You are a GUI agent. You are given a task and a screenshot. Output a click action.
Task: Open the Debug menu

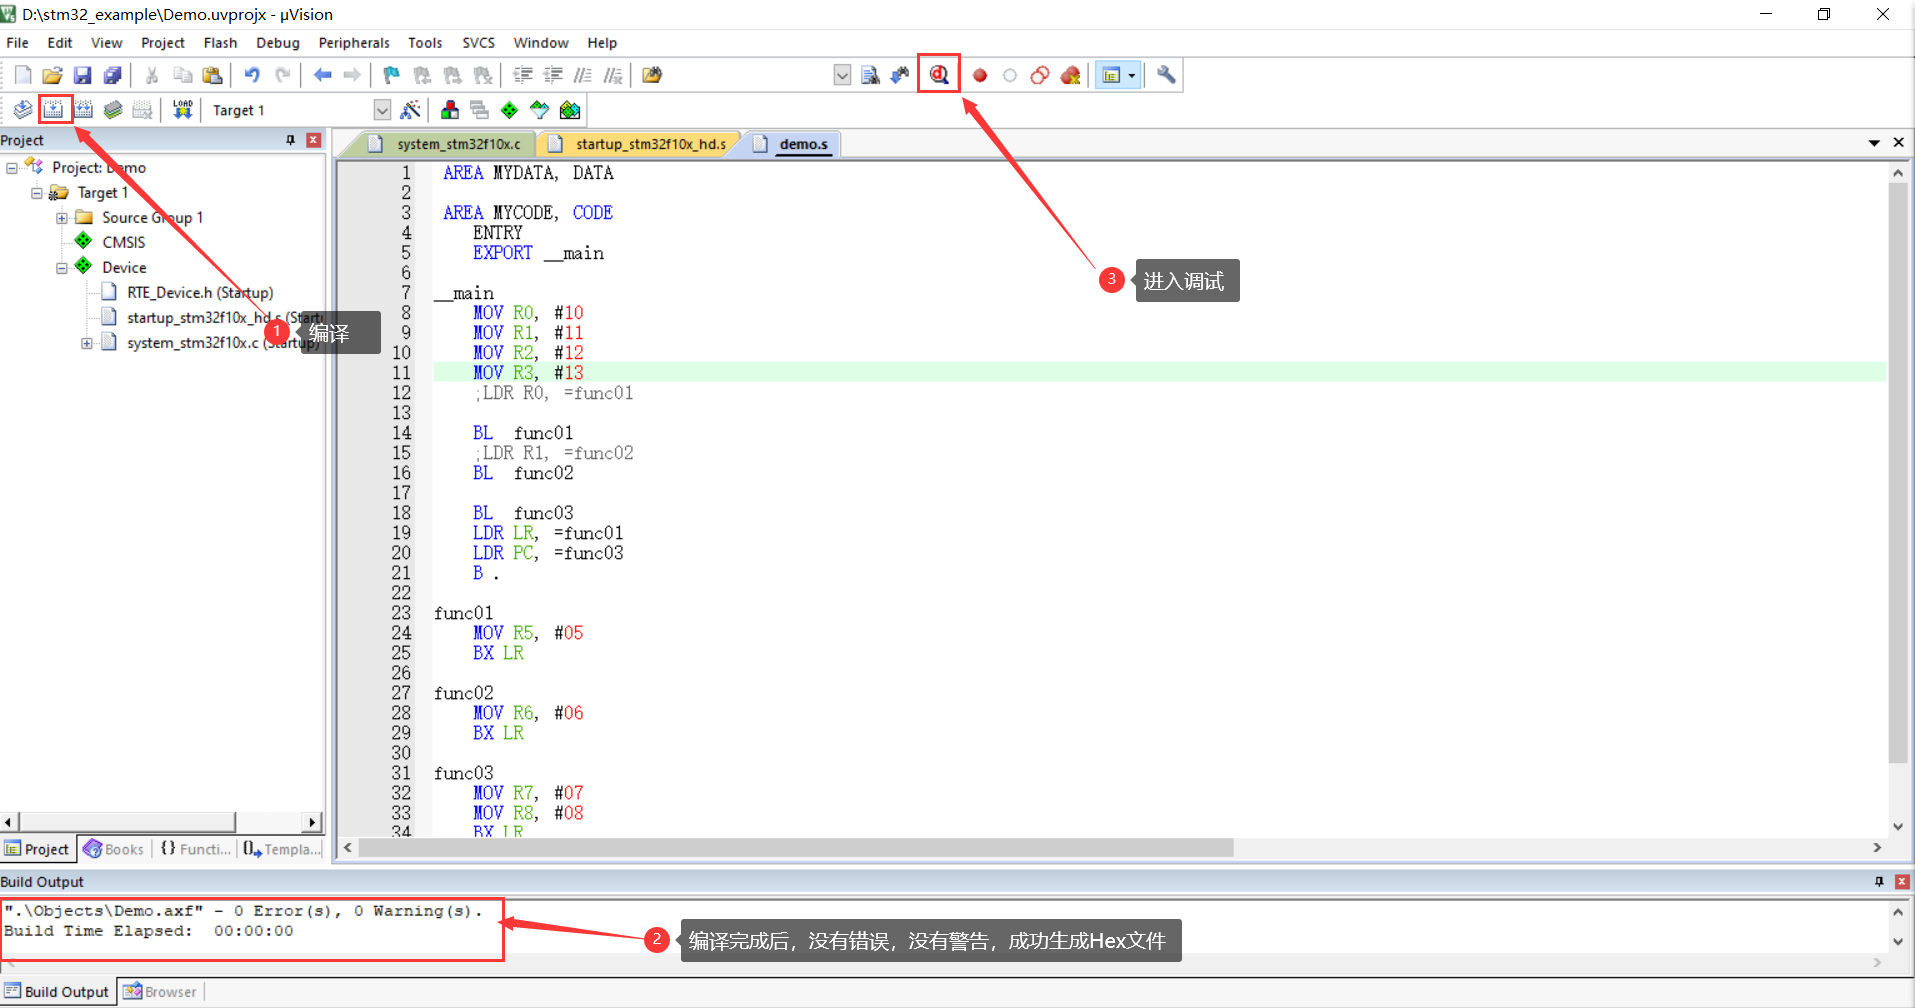point(278,43)
